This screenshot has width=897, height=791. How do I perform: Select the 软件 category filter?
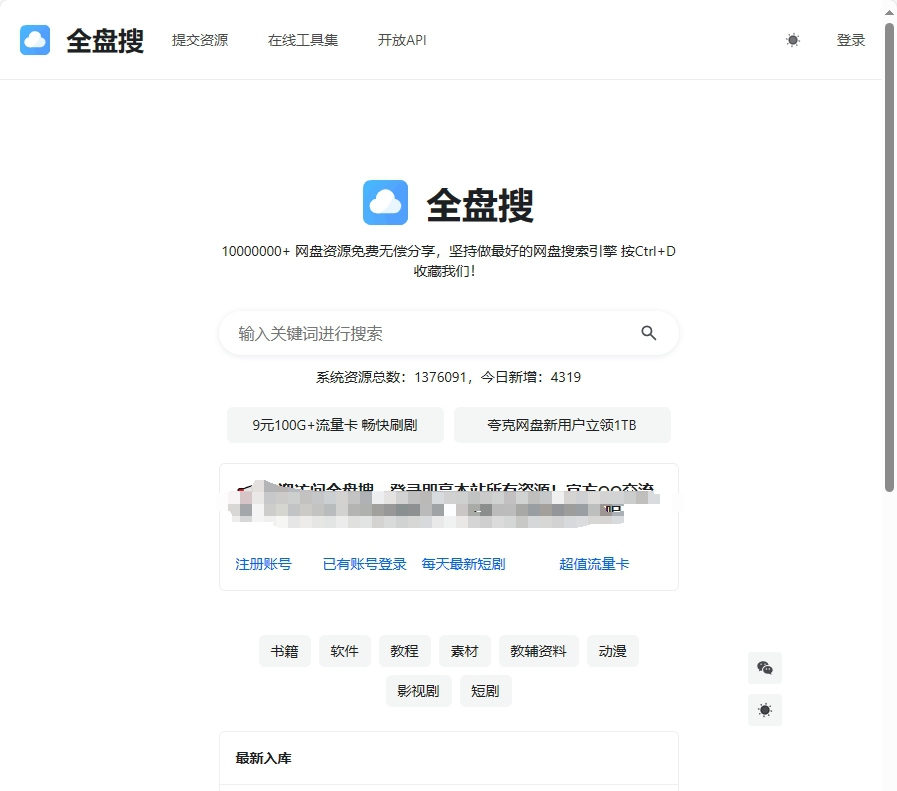point(344,650)
